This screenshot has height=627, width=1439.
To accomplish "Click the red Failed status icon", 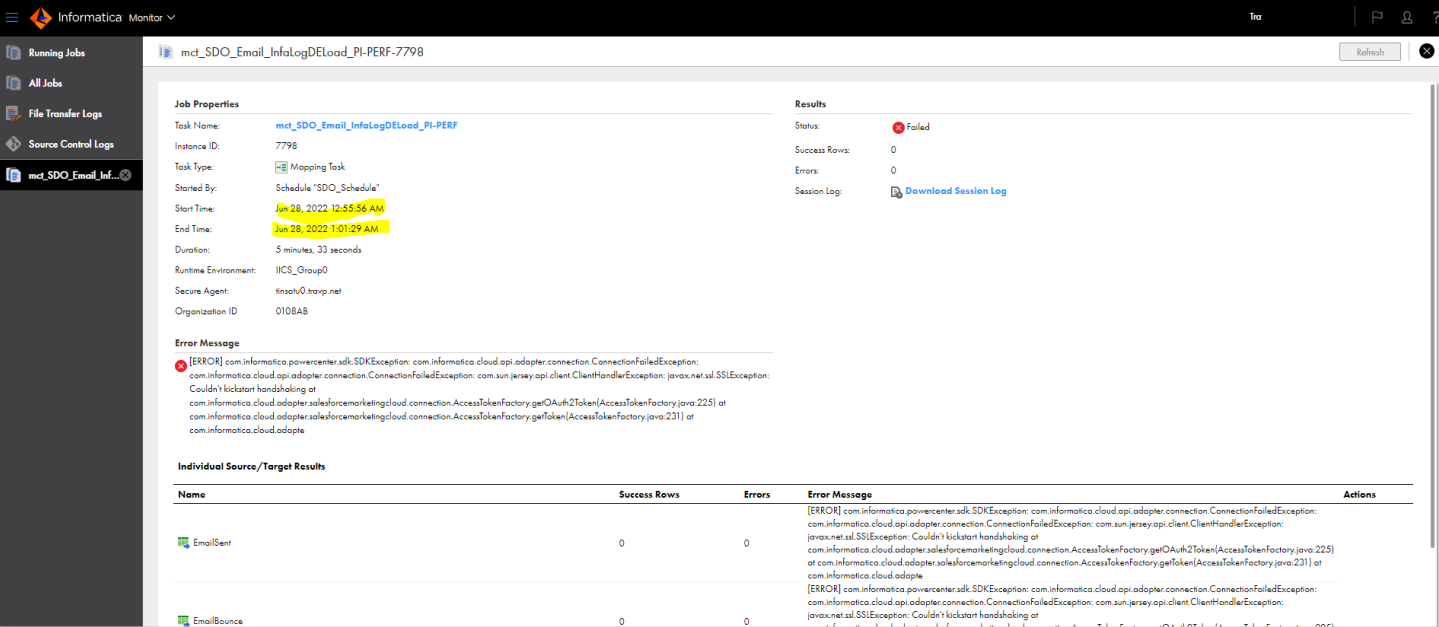I will click(x=898, y=127).
